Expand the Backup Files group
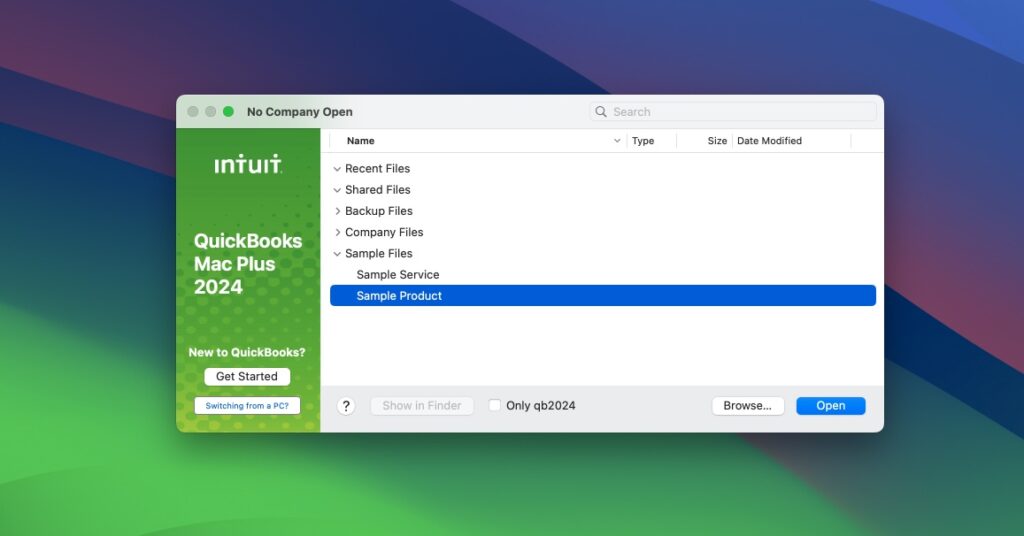1024x536 pixels. point(337,211)
